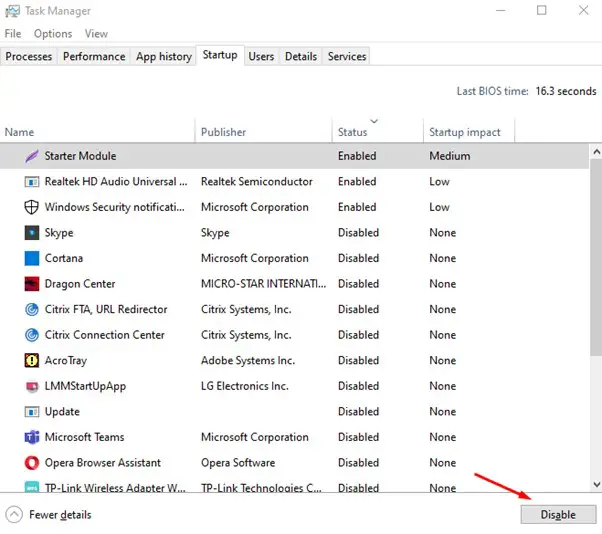The image size is (602, 534).
Task: Click the Update row icon
Action: point(32,412)
